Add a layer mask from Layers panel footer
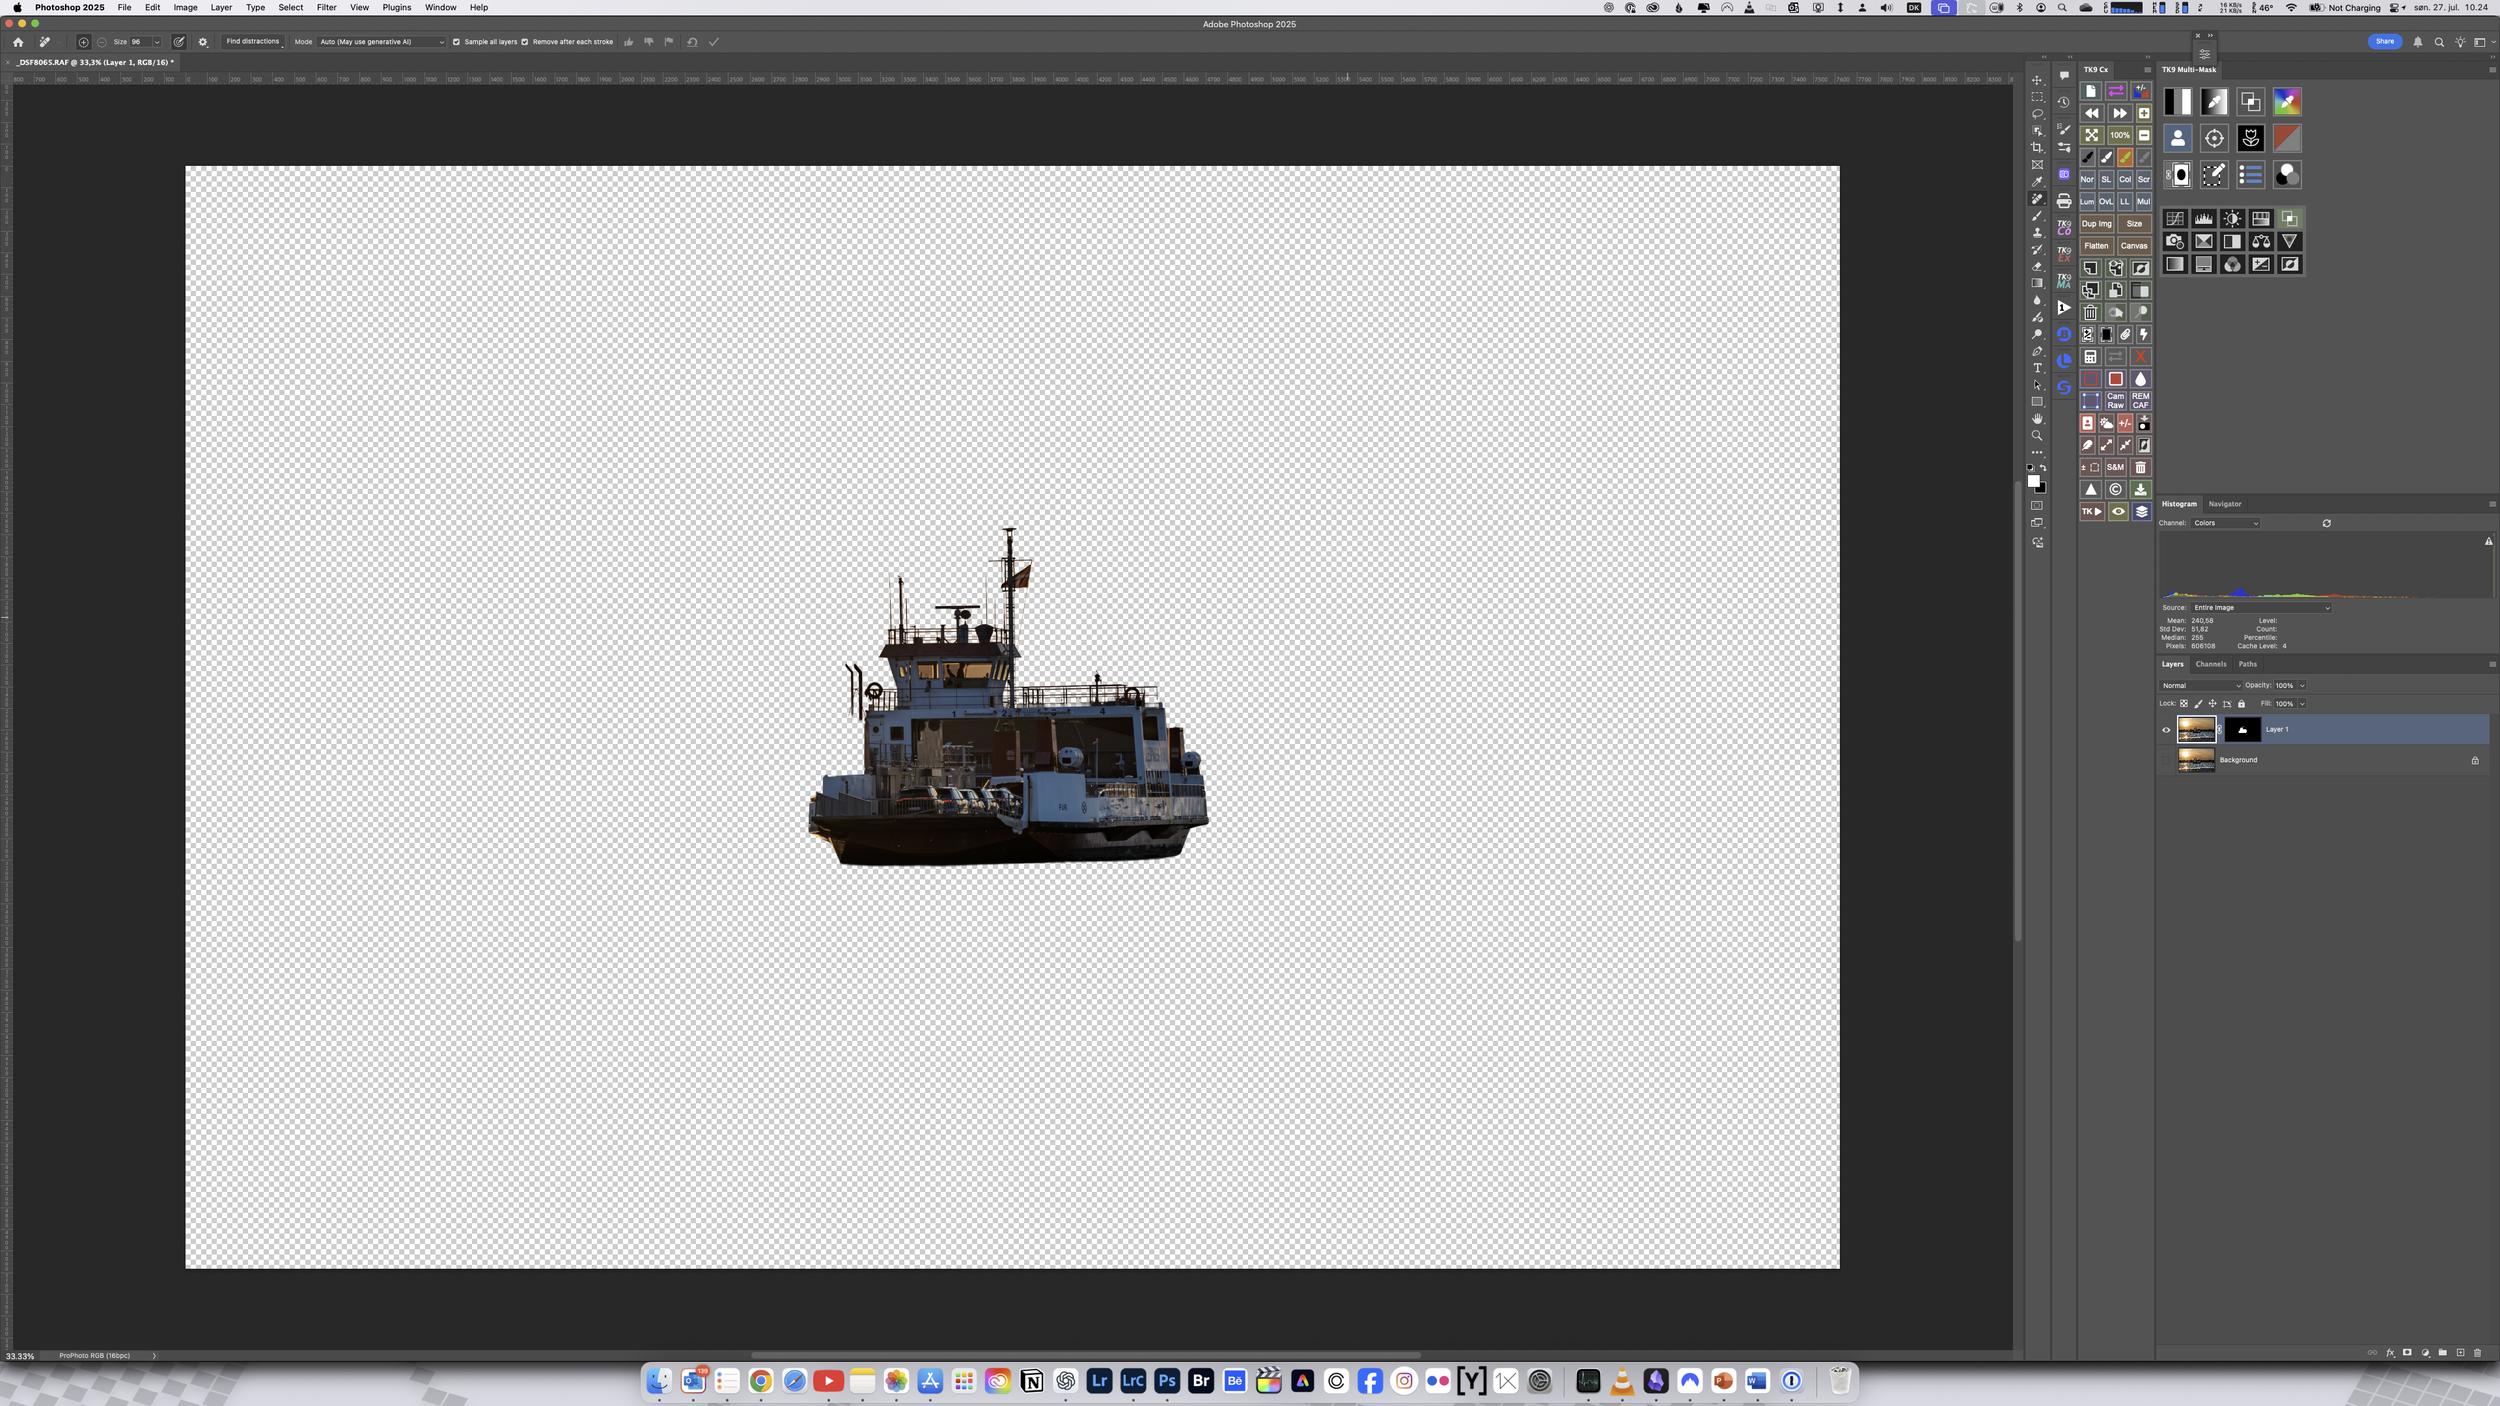 click(2407, 1353)
